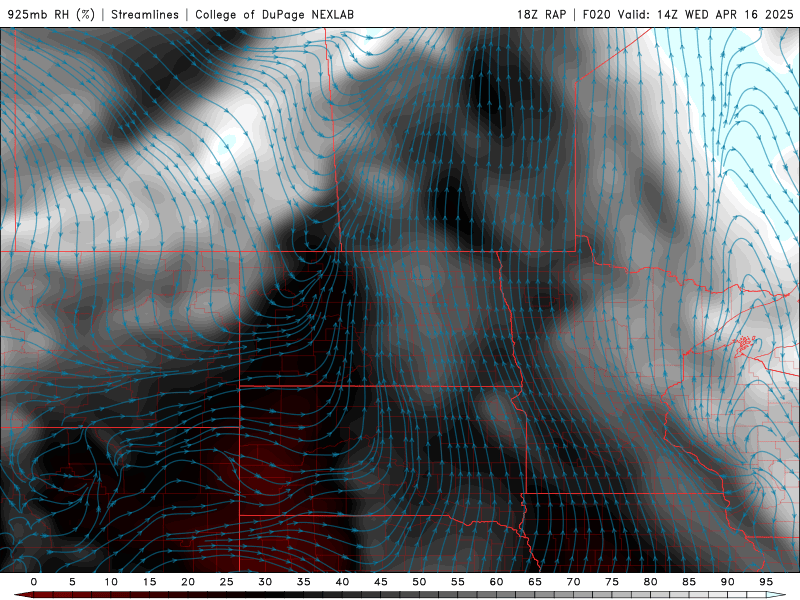Click the 'Streamlines' label in header
The image size is (800, 600).
pos(145,14)
